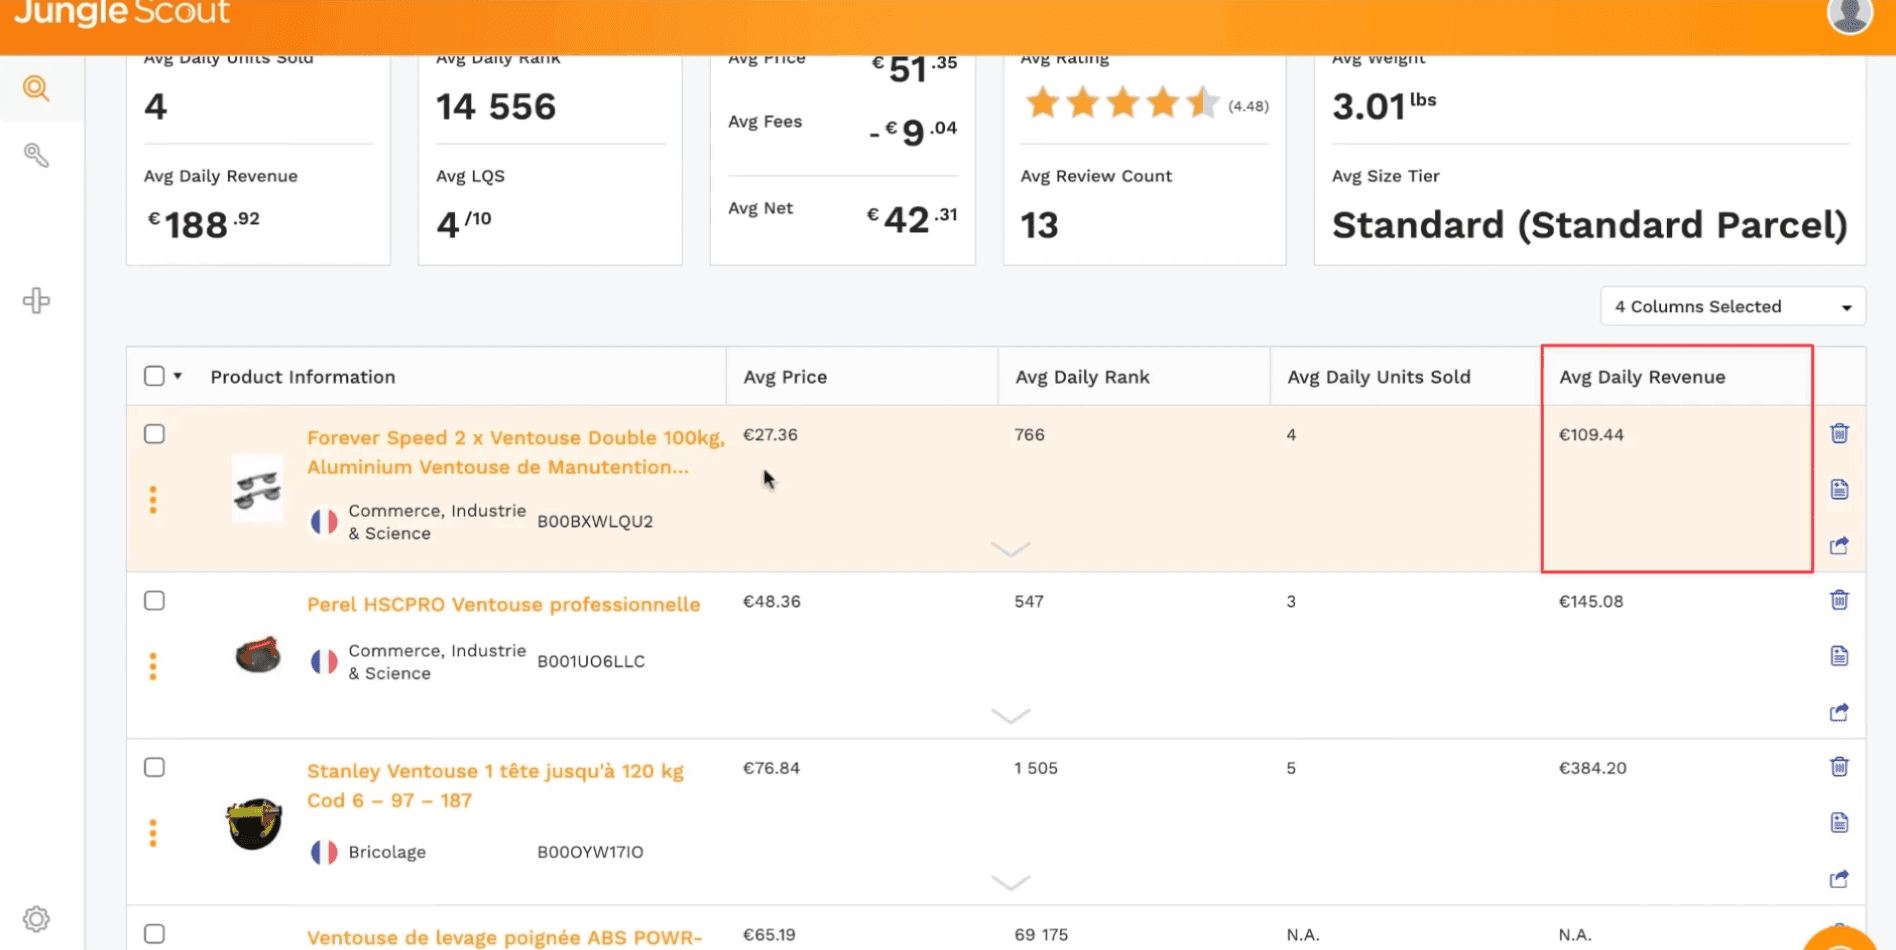Click Forever Speed product thumbnail
The width and height of the screenshot is (1896, 950).
[x=258, y=489]
